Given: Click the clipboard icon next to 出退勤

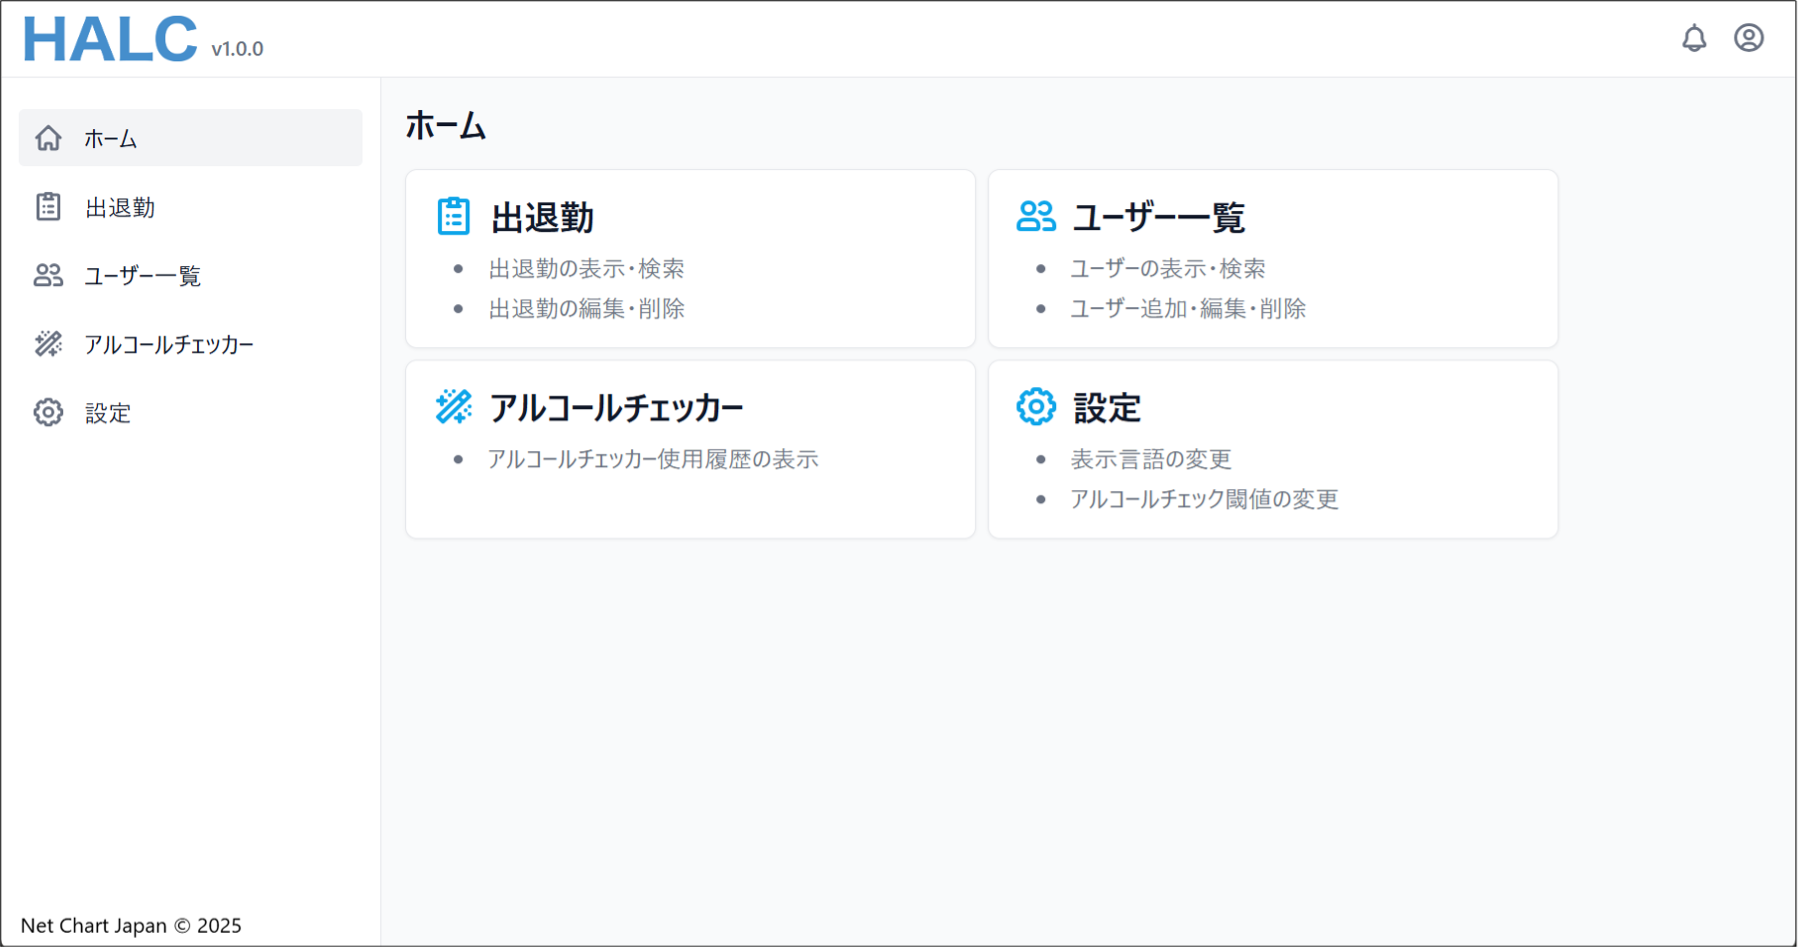Looking at the screenshot, I should click(x=47, y=206).
